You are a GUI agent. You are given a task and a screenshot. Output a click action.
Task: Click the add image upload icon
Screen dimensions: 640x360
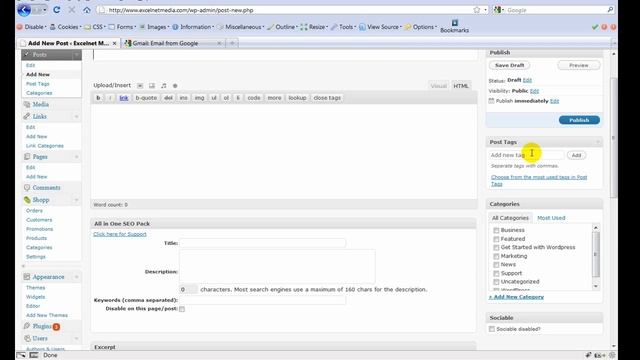coord(140,86)
